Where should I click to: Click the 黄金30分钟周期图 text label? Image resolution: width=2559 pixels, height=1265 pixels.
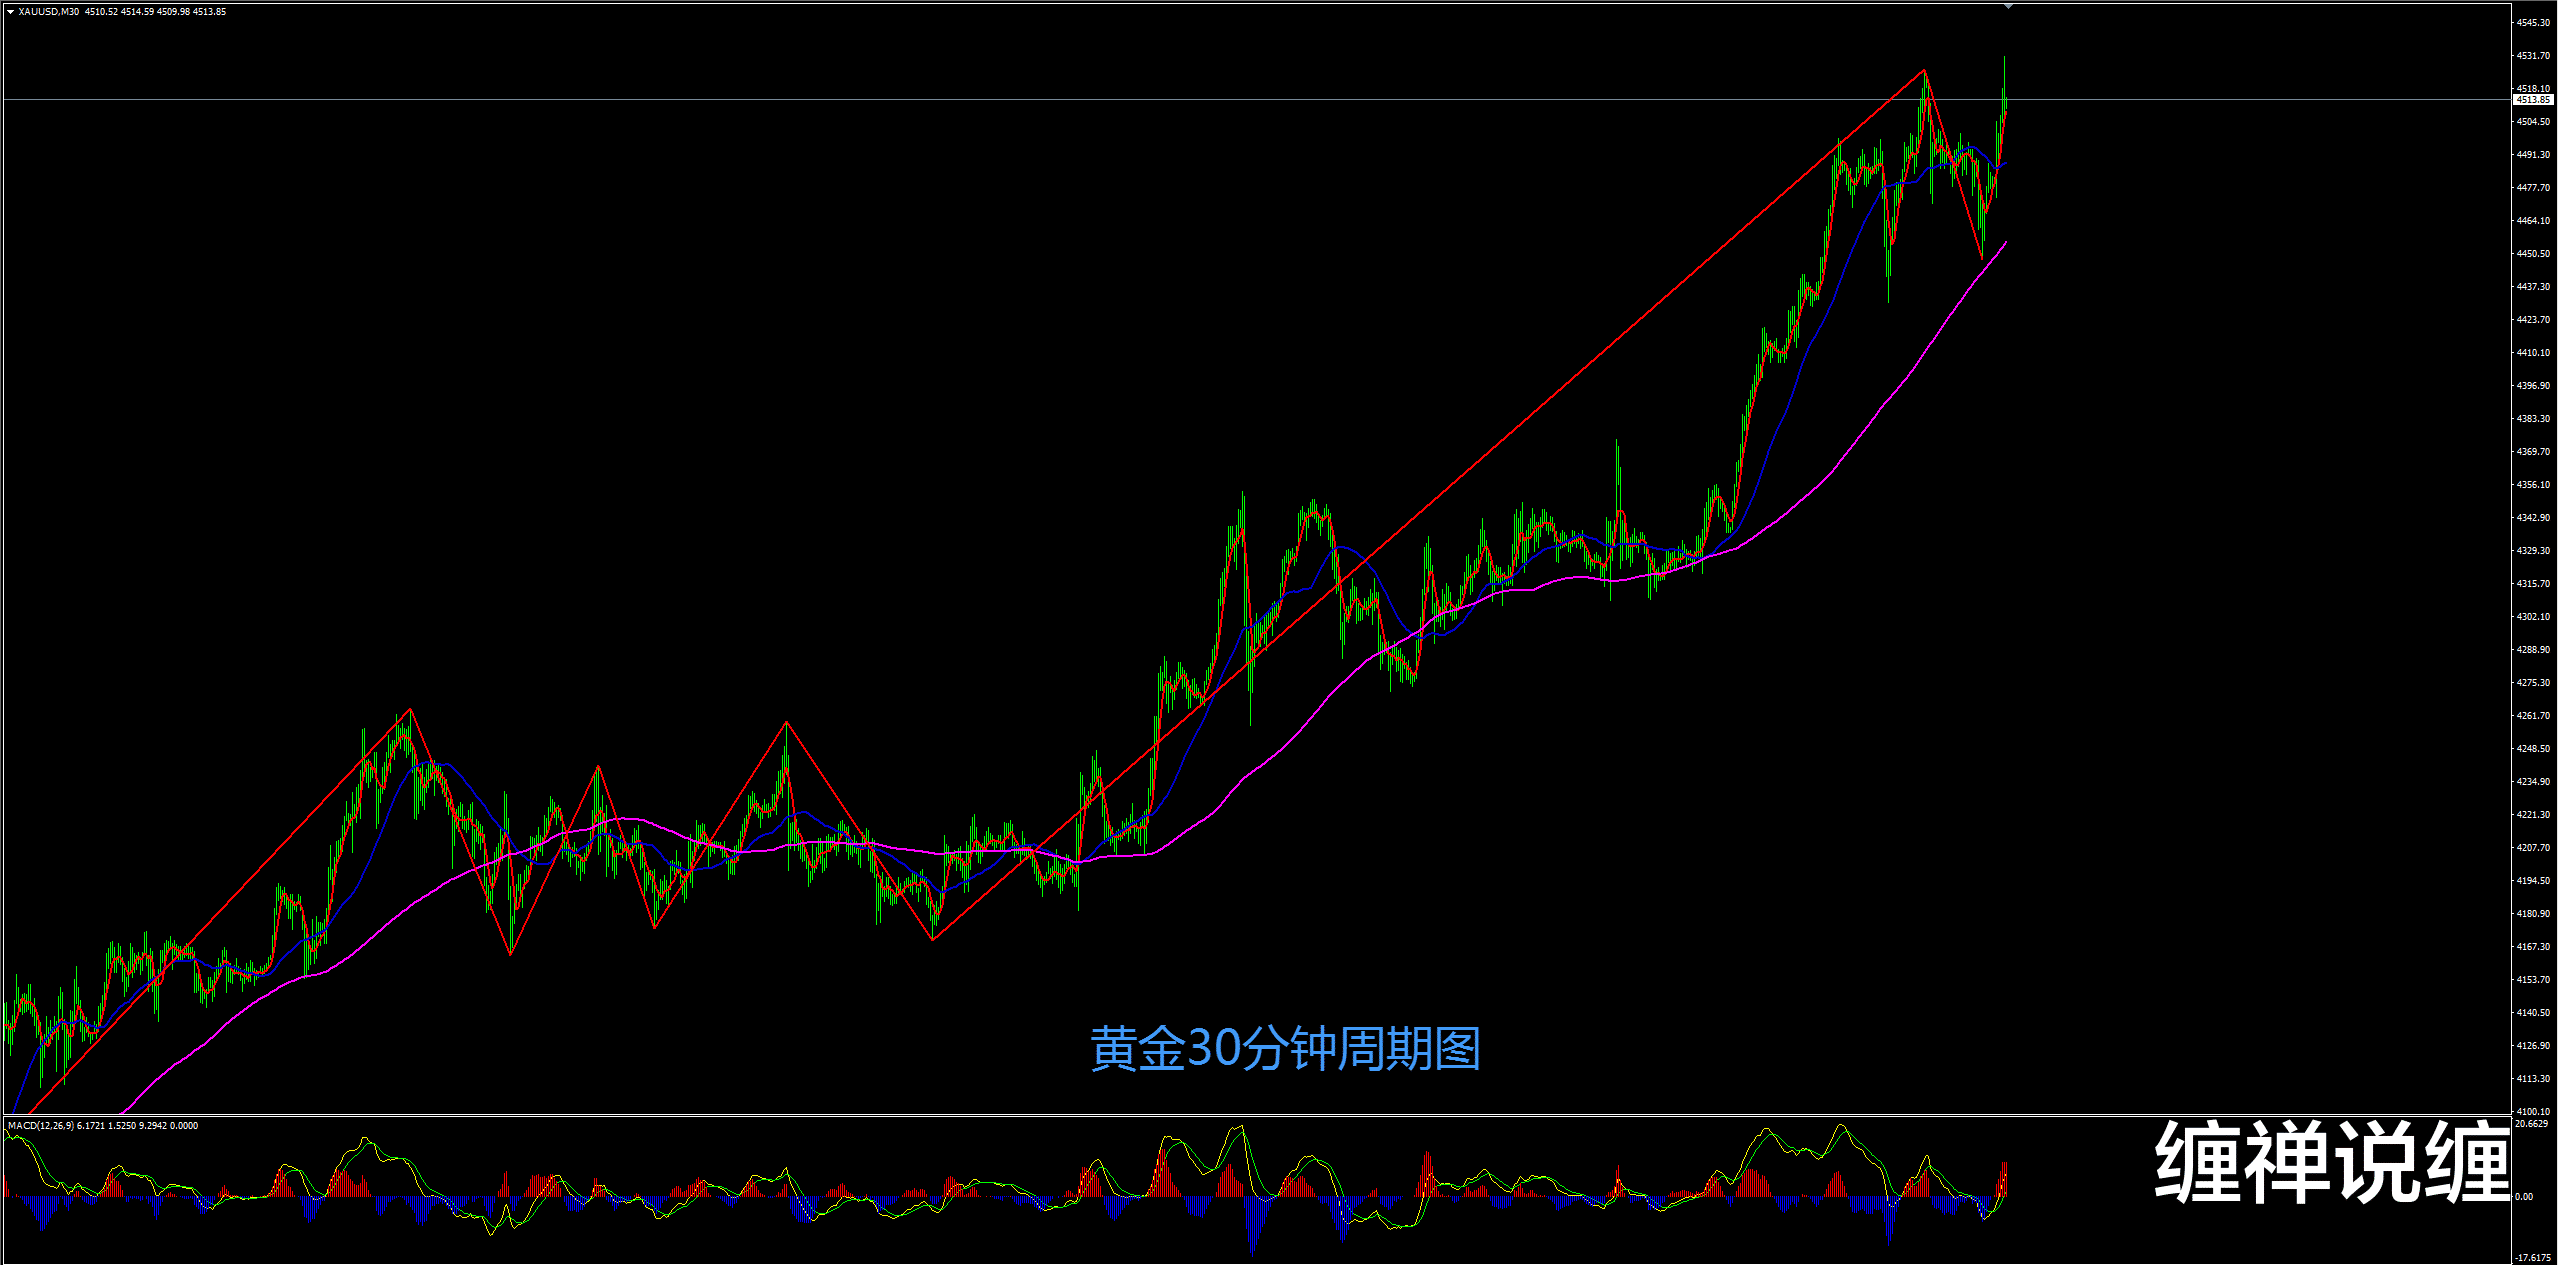tap(1285, 1049)
